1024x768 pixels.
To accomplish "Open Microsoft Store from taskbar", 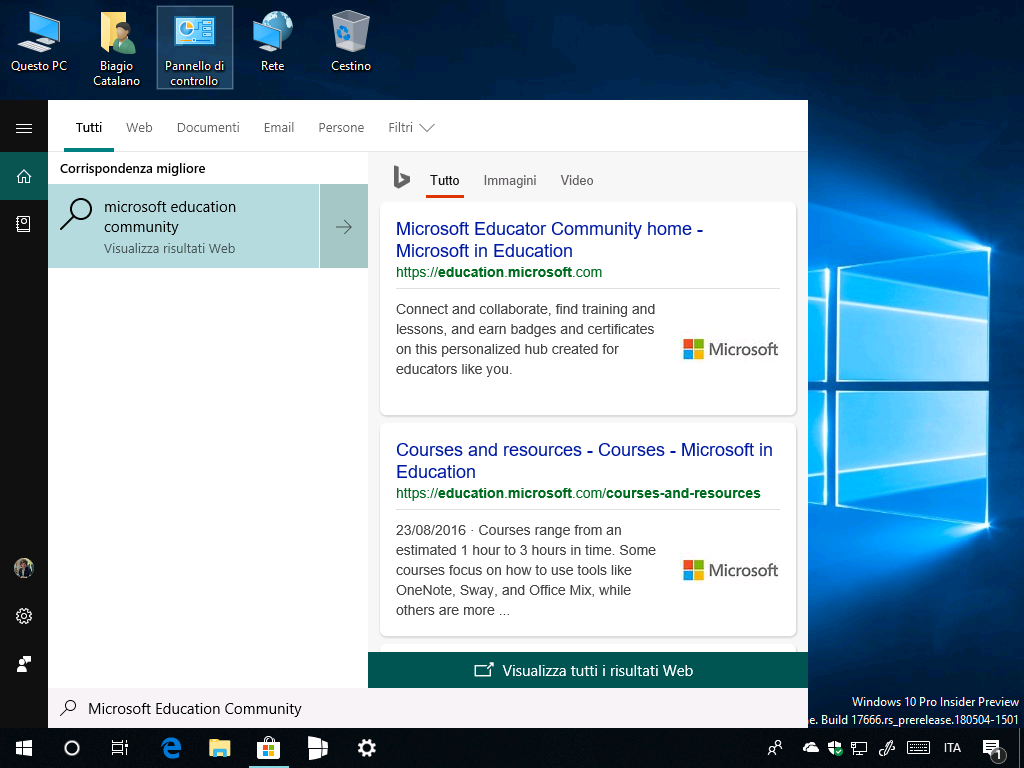I will [268, 748].
